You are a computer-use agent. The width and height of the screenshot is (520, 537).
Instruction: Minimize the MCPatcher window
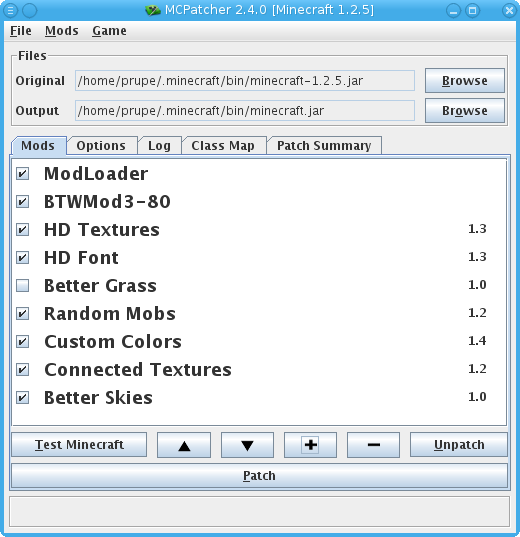pos(453,10)
